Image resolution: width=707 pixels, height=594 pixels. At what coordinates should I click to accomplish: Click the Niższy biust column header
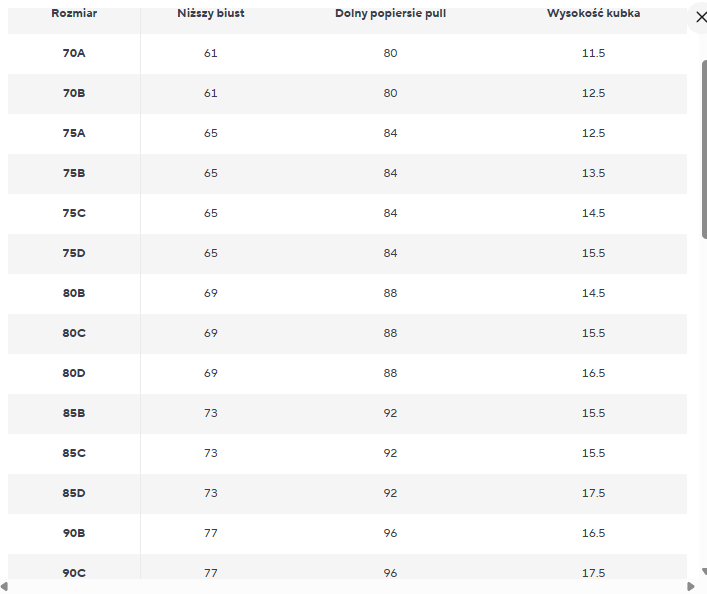210,14
